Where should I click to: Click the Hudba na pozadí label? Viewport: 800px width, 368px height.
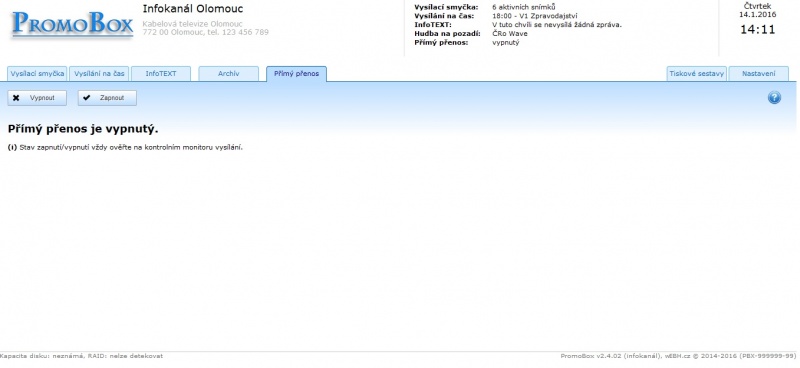click(447, 34)
